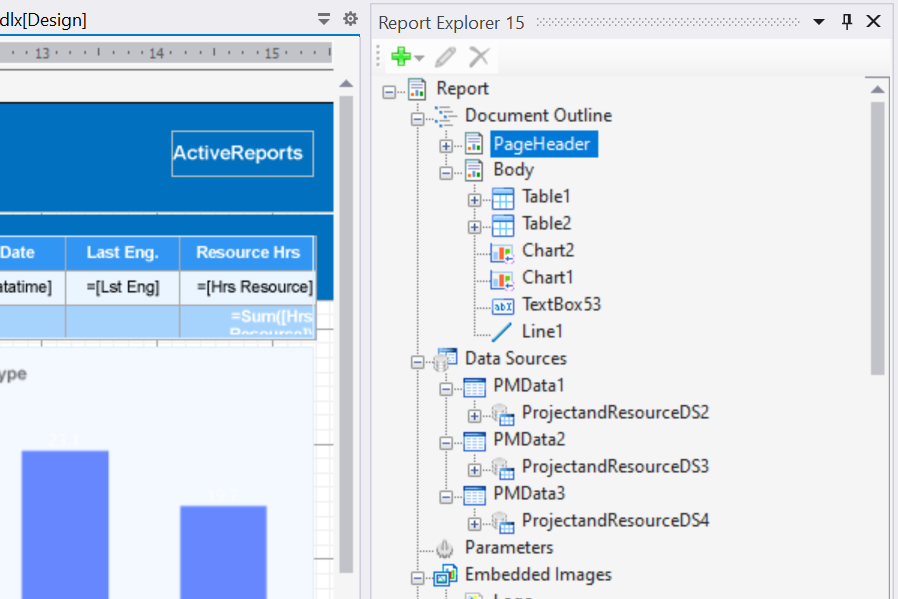Select the Resource Hrs header cell
This screenshot has width=898, height=599.
[247, 253]
